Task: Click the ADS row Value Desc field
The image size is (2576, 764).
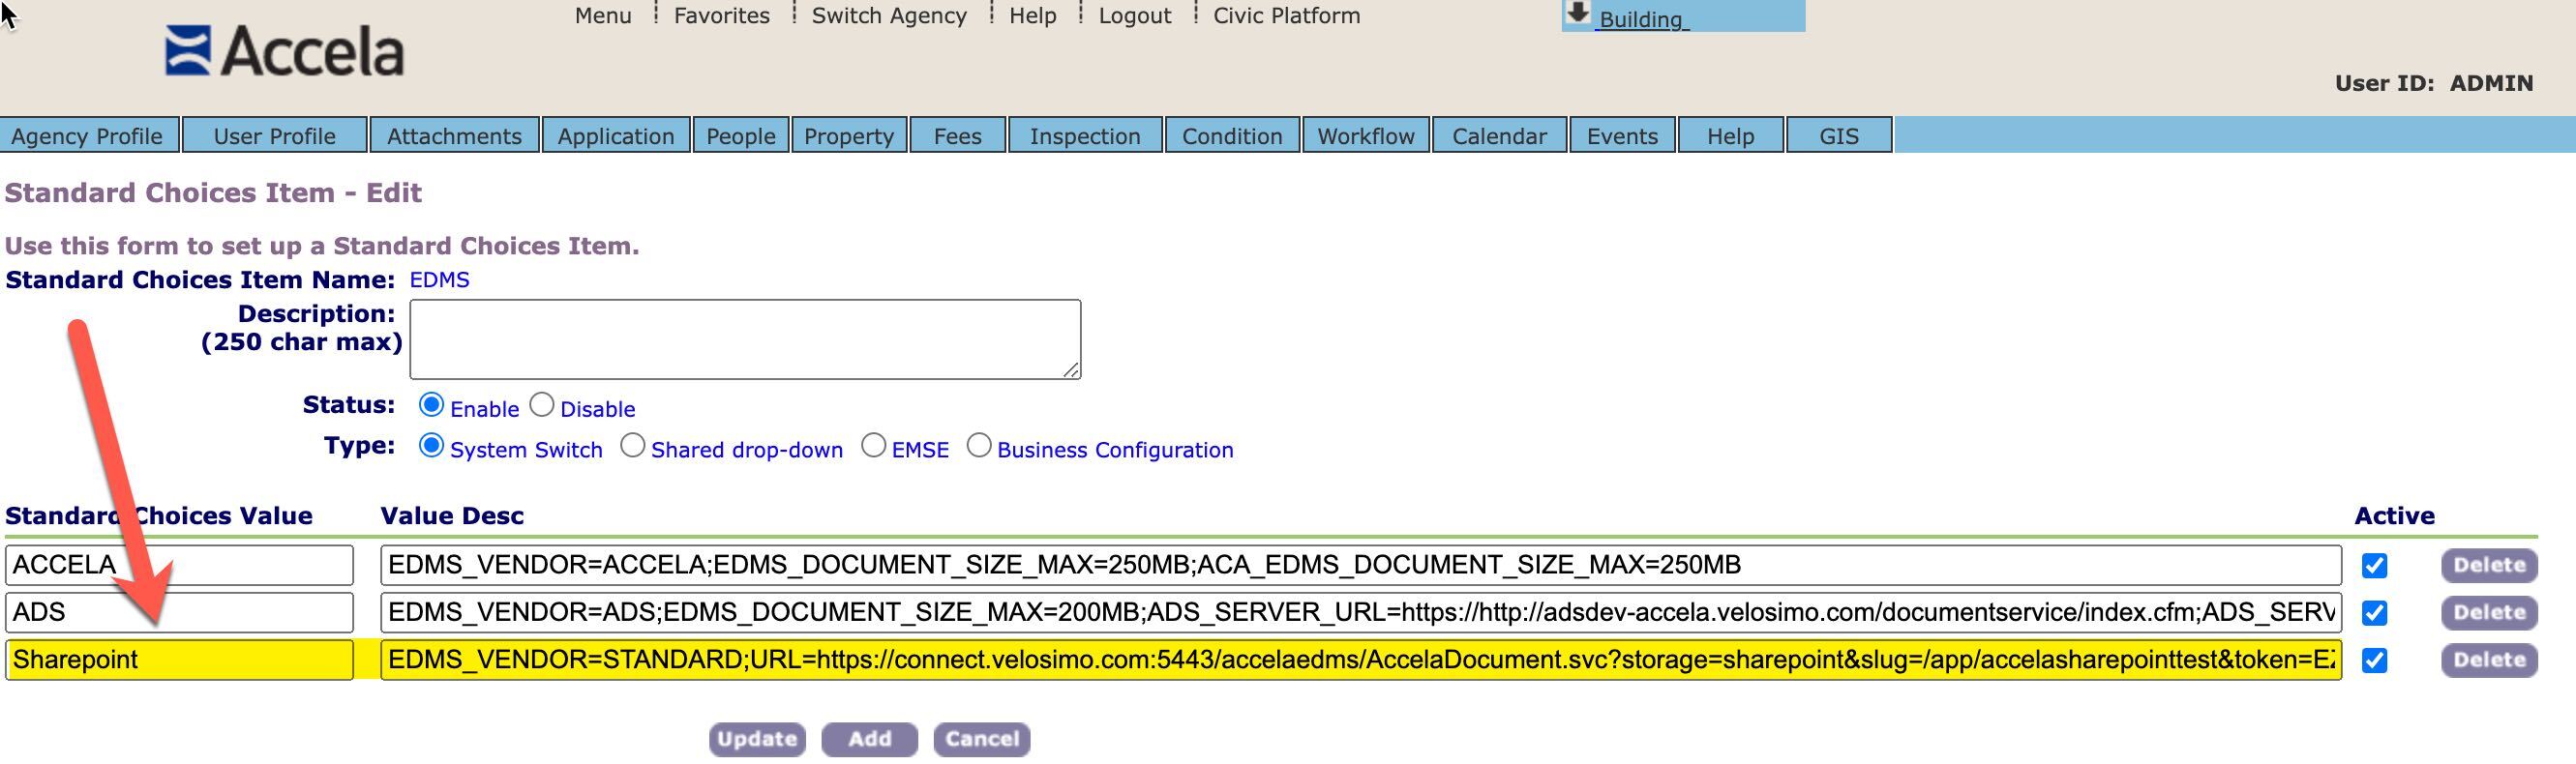Action: [x=1361, y=612]
